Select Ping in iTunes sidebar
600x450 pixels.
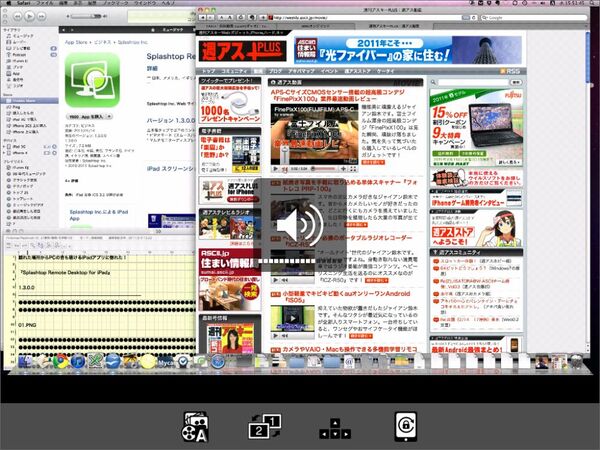[16, 107]
